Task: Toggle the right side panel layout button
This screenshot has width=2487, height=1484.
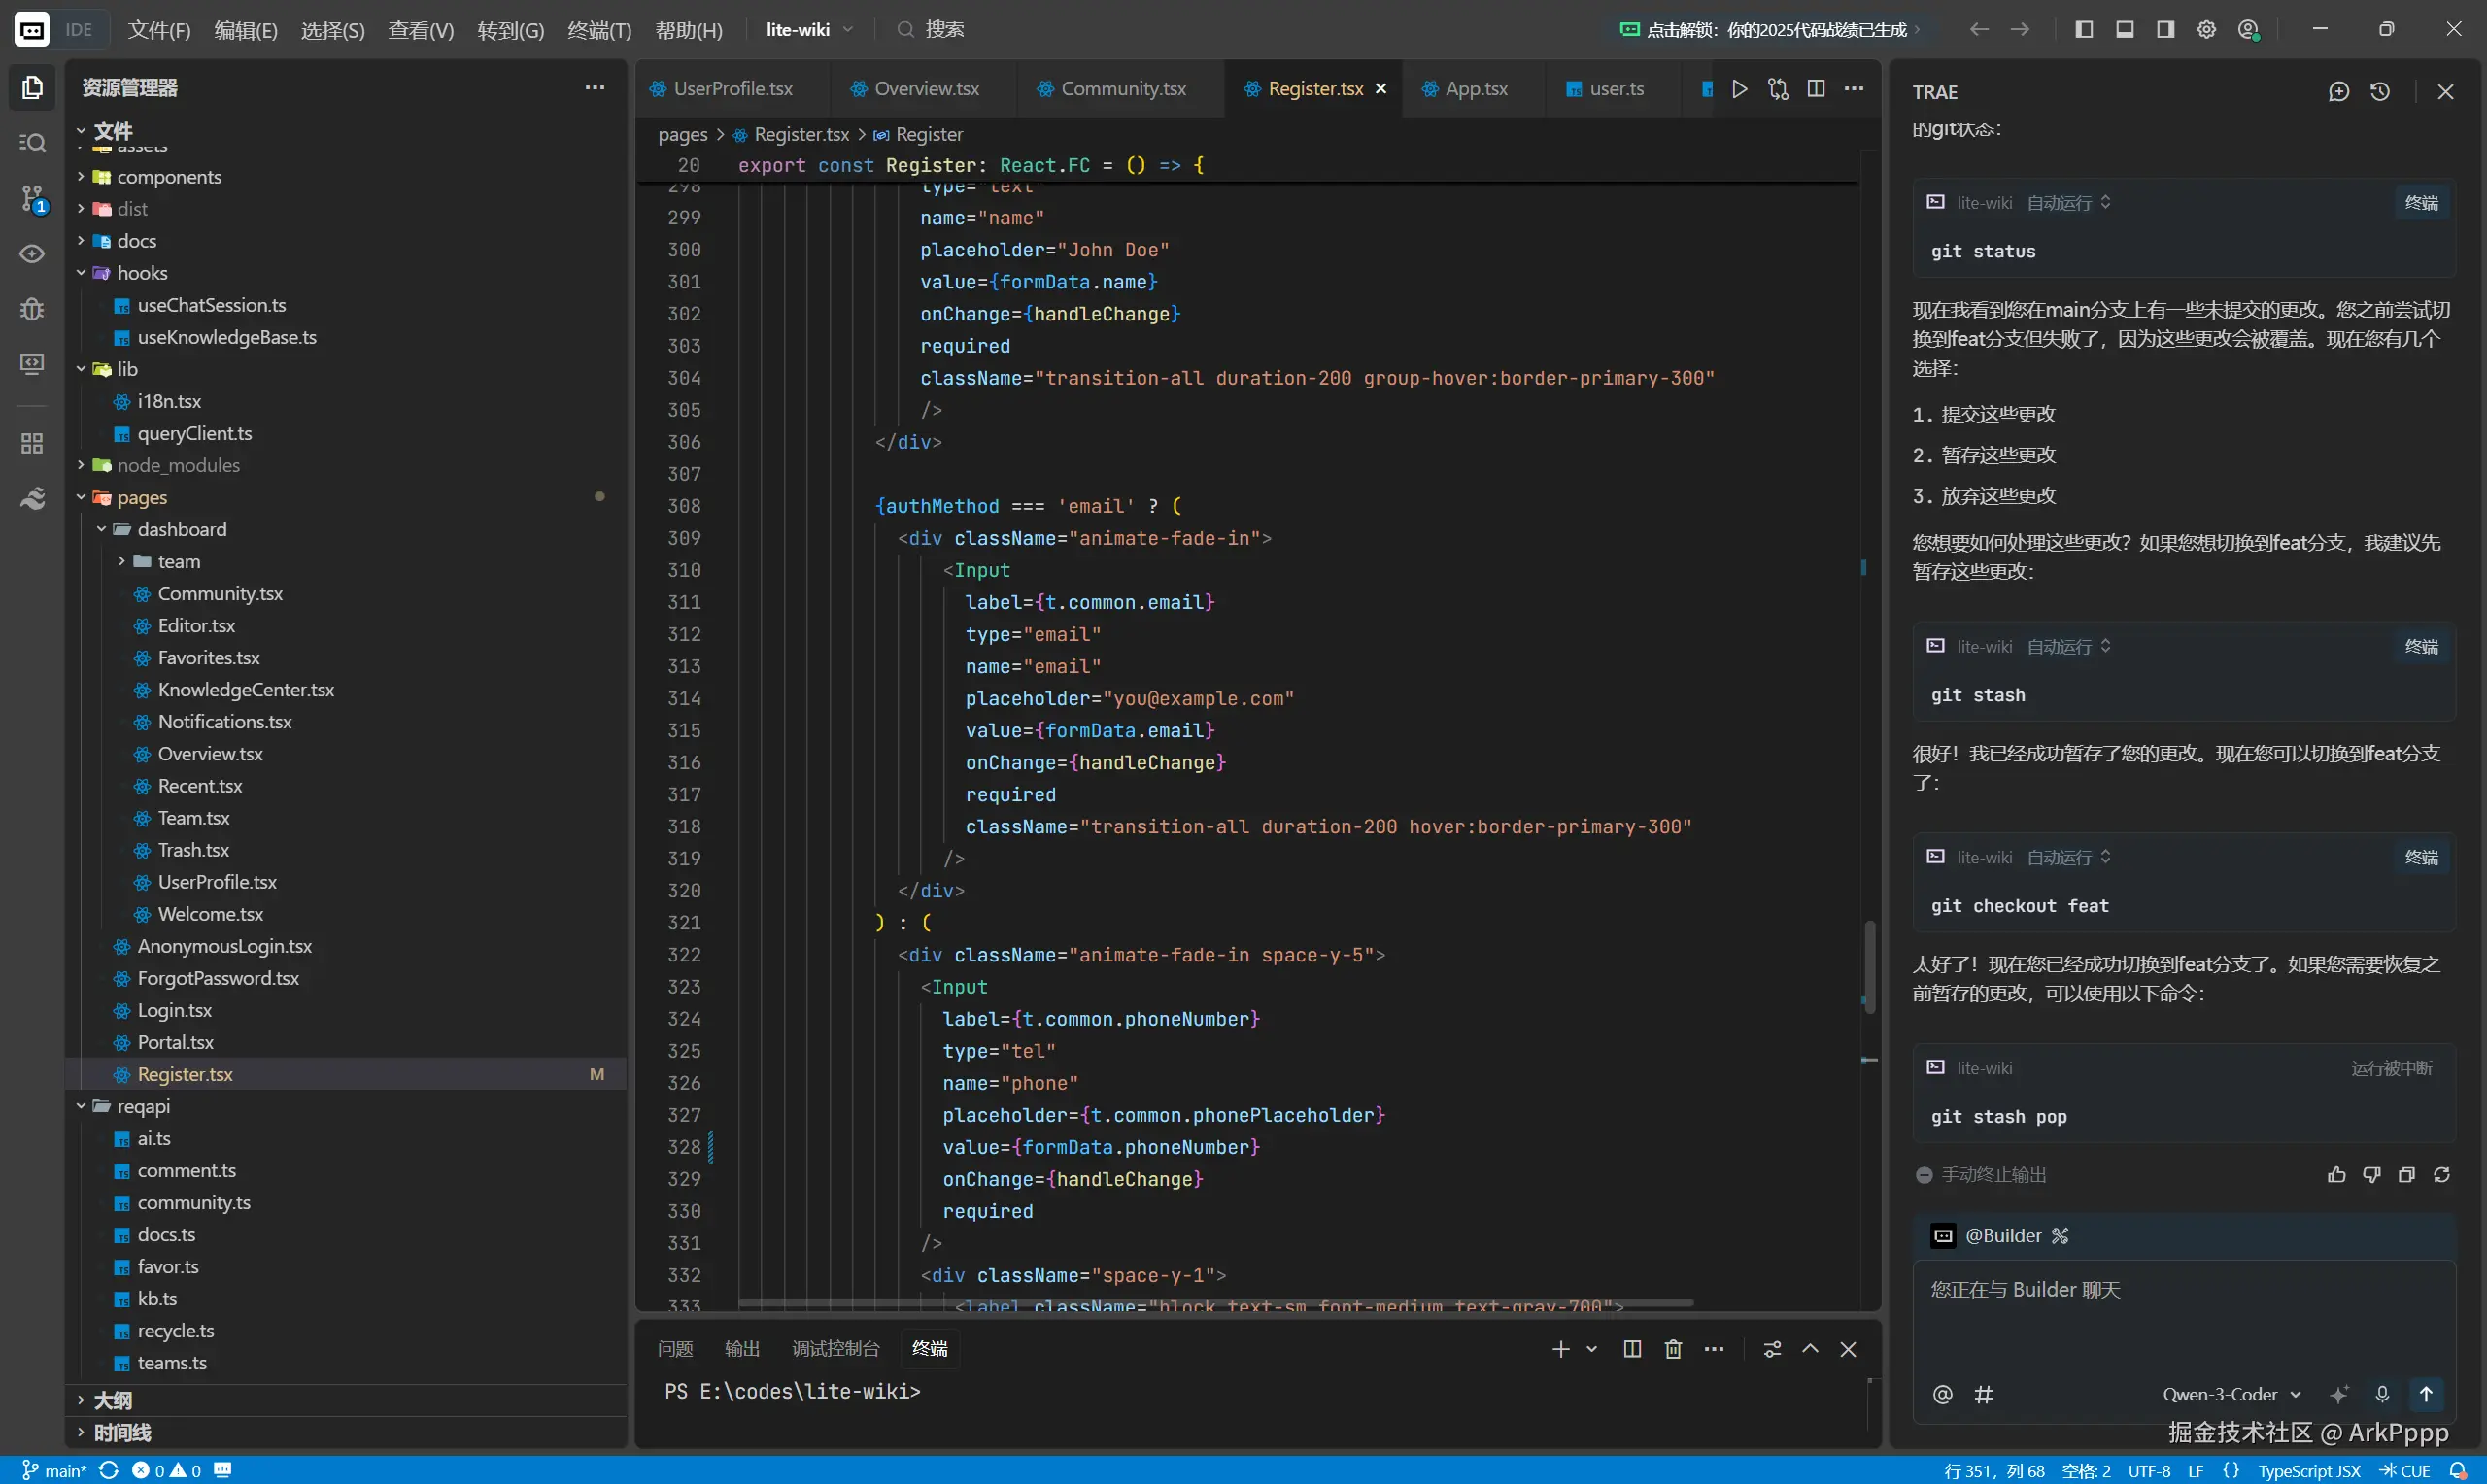Action: point(2166,29)
